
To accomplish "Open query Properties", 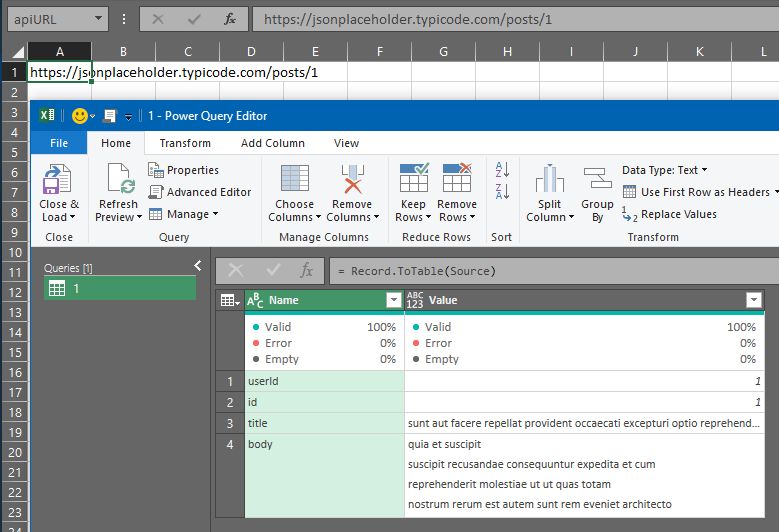I will (183, 170).
